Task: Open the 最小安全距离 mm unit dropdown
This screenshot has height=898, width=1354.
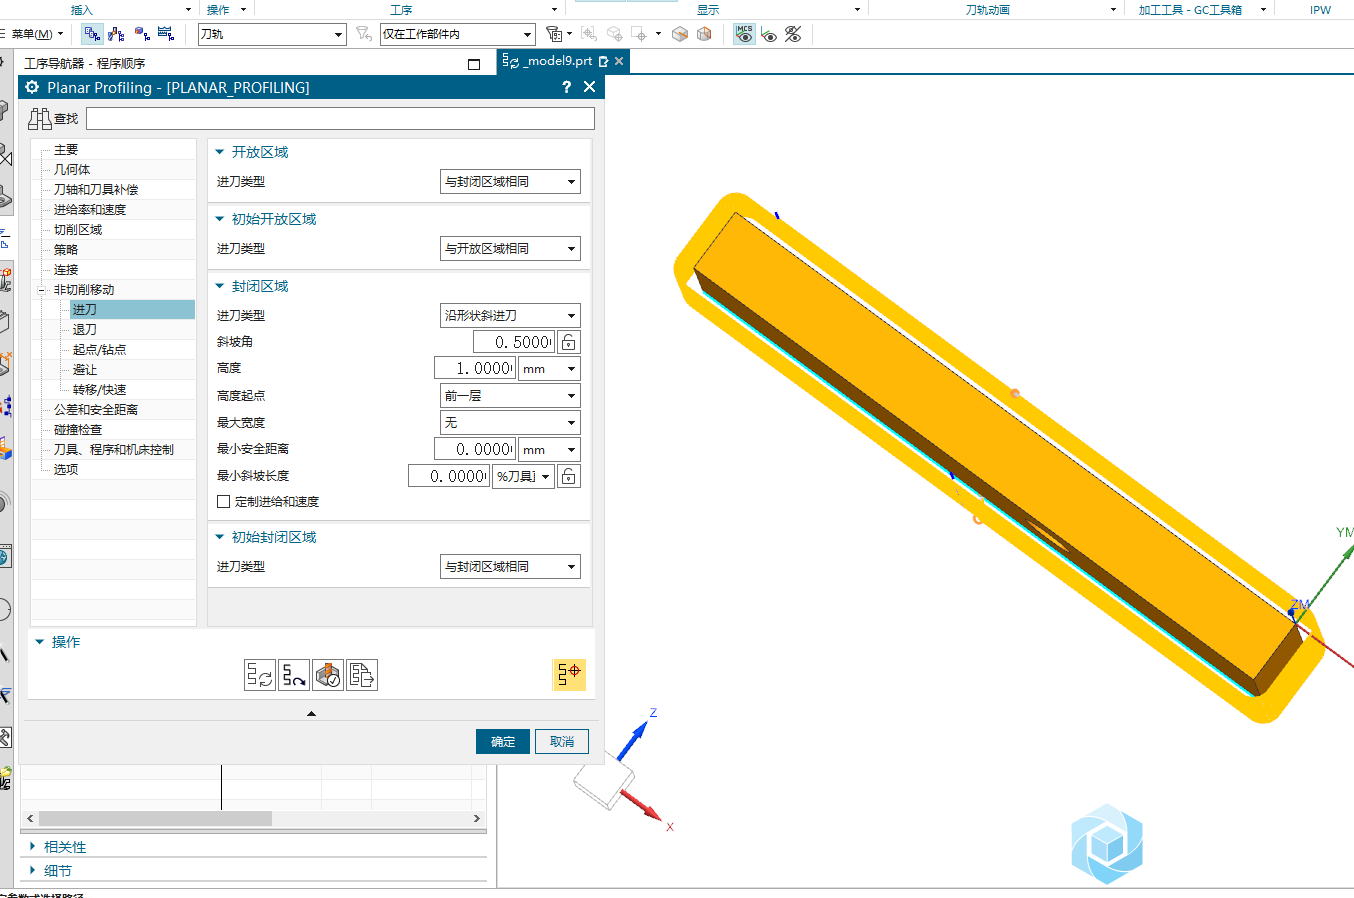Action: pyautogui.click(x=549, y=450)
